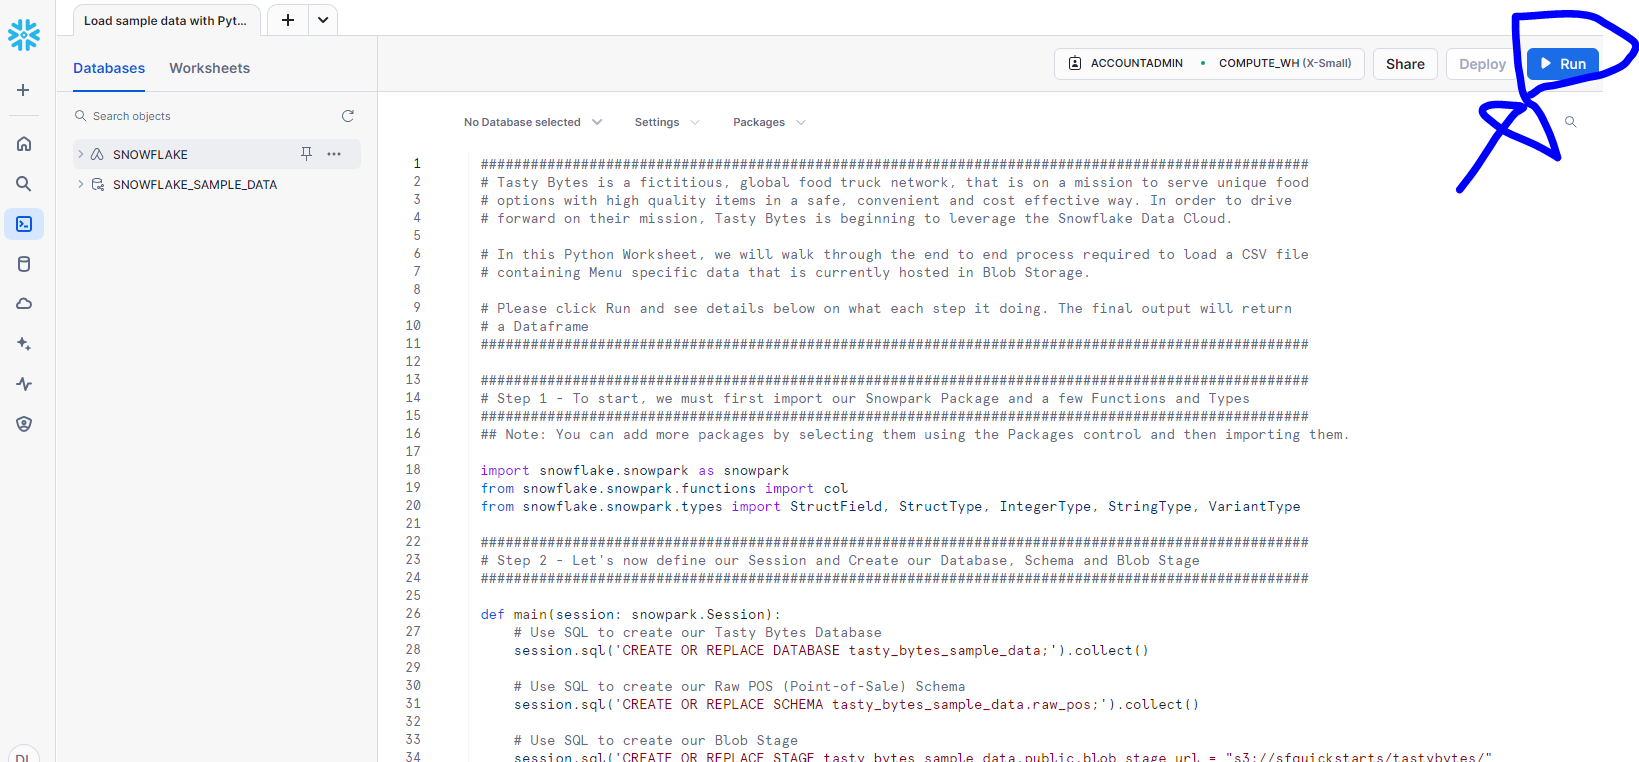Screen dimensions: 1639x762
Task: Expand the SNOWFLAKE_SAMPLE_DATA tree node
Action: 81,184
